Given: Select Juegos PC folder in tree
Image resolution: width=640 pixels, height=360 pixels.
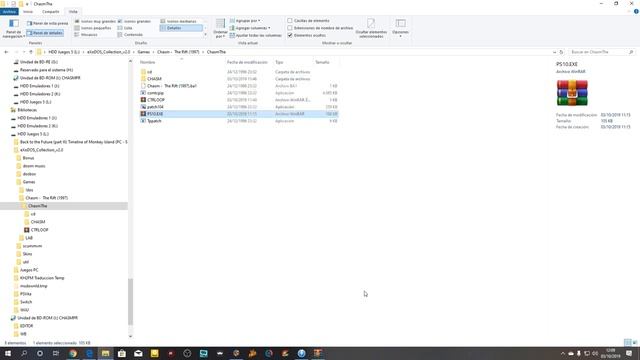Looking at the screenshot, I should point(29,270).
